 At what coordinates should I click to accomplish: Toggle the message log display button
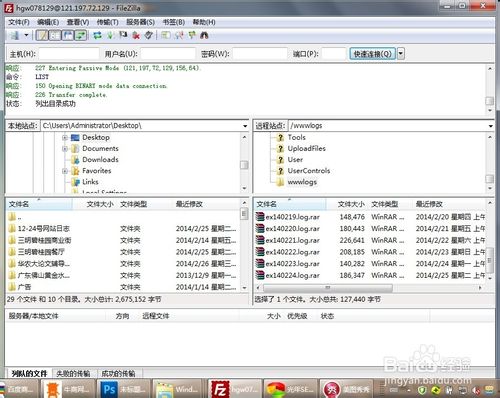point(42,35)
